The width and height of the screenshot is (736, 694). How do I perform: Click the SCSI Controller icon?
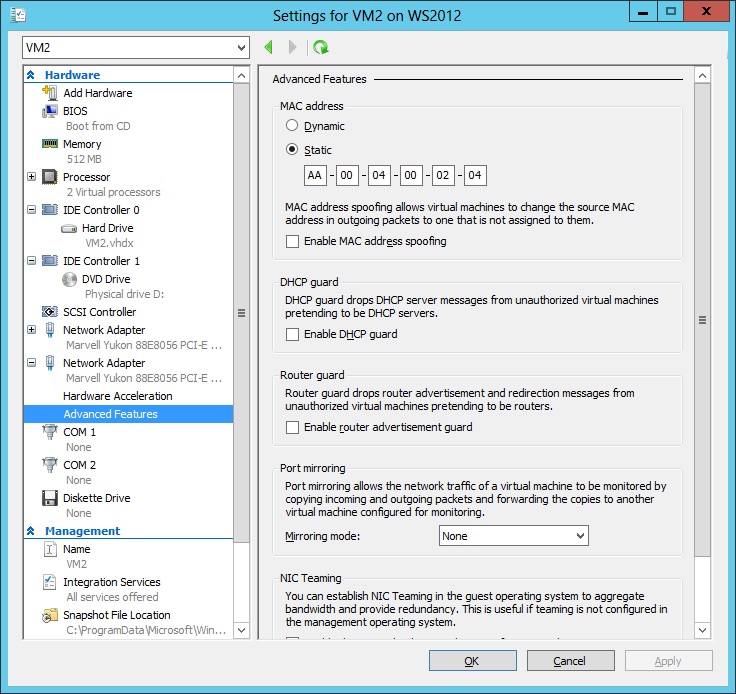[x=50, y=312]
